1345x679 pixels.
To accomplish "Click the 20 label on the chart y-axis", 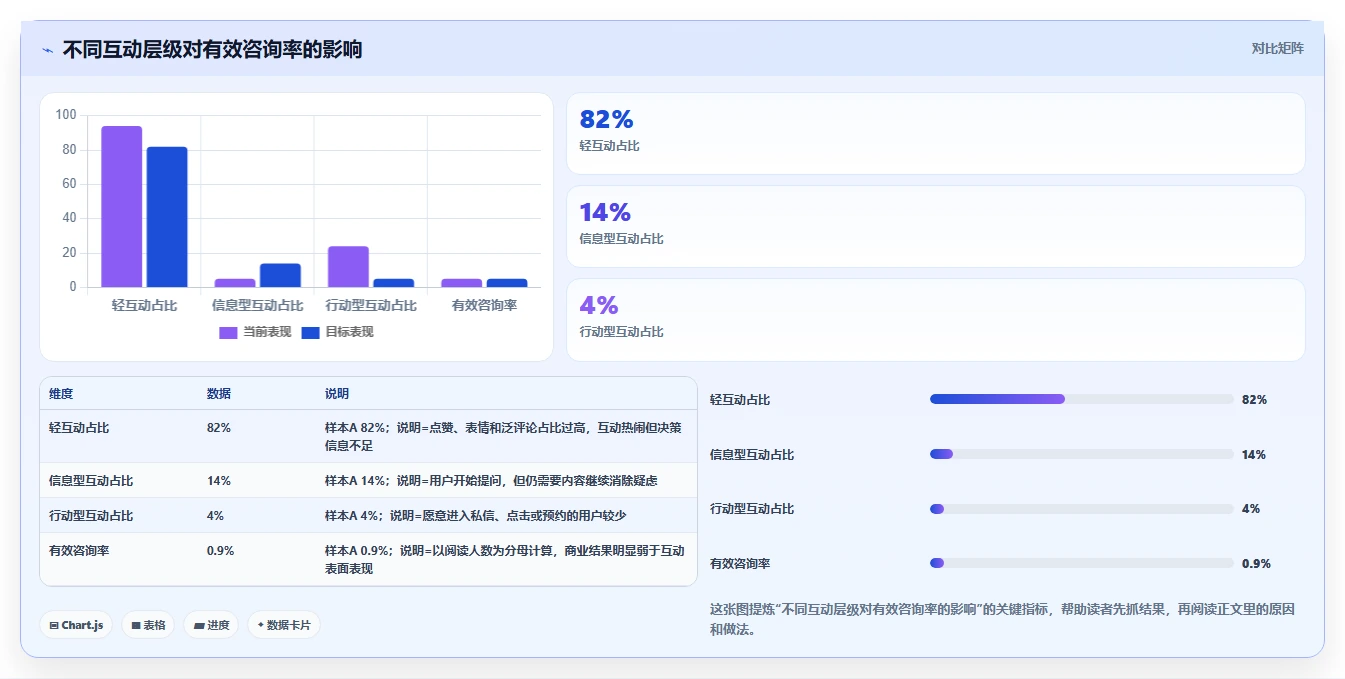I will [69, 253].
